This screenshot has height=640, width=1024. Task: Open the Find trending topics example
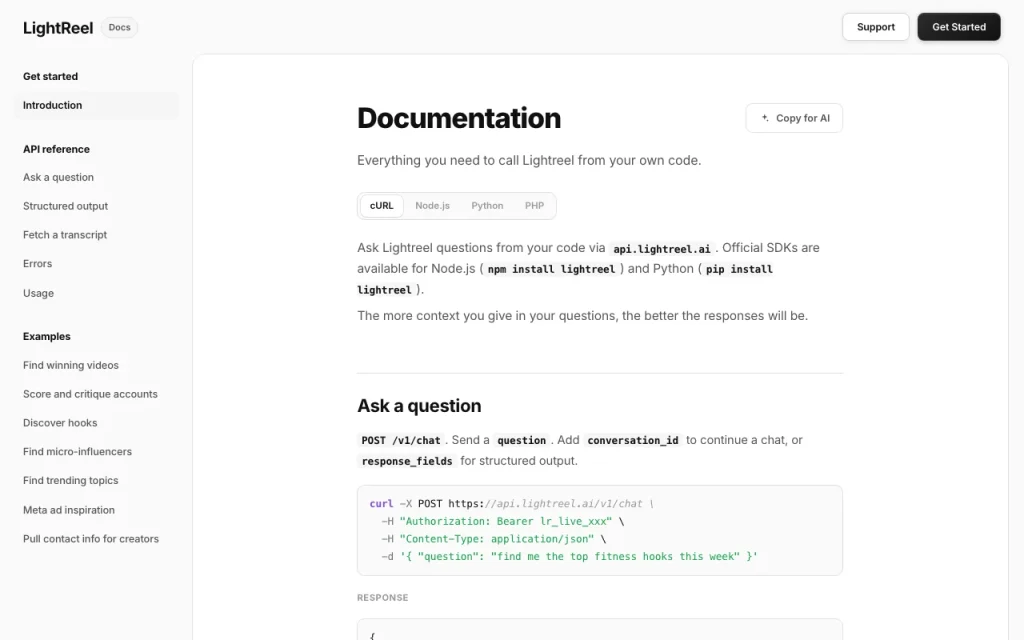coord(71,480)
